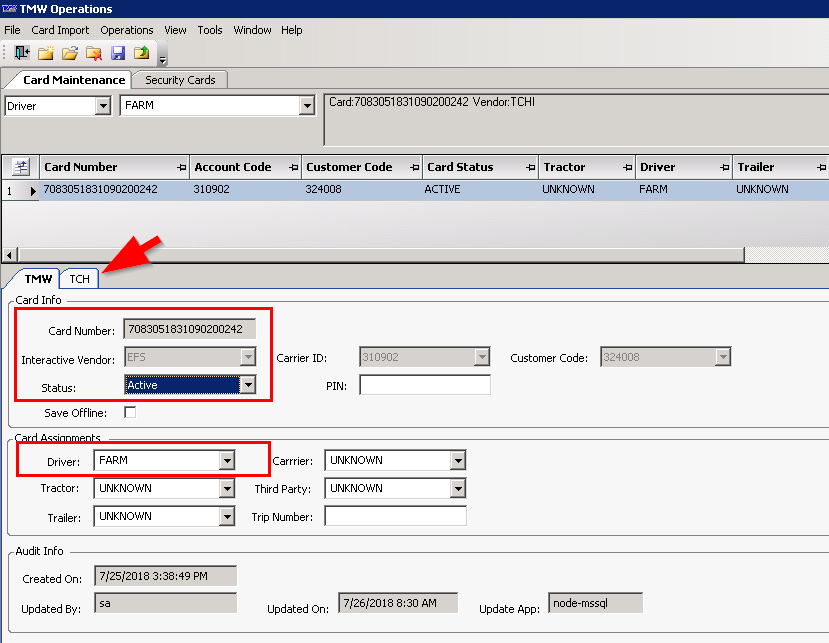This screenshot has width=829, height=643.
Task: Open the File menu
Action: 12,30
